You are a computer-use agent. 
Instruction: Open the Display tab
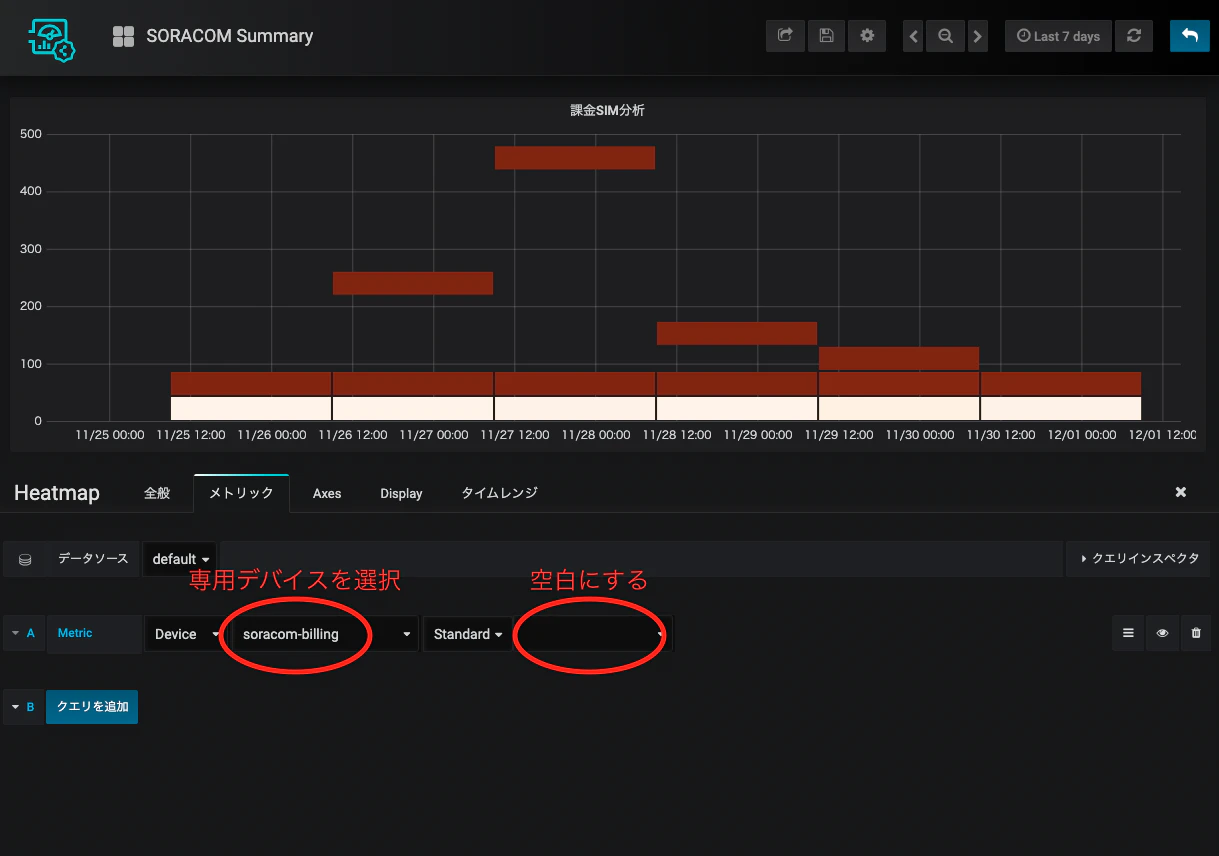coord(401,493)
